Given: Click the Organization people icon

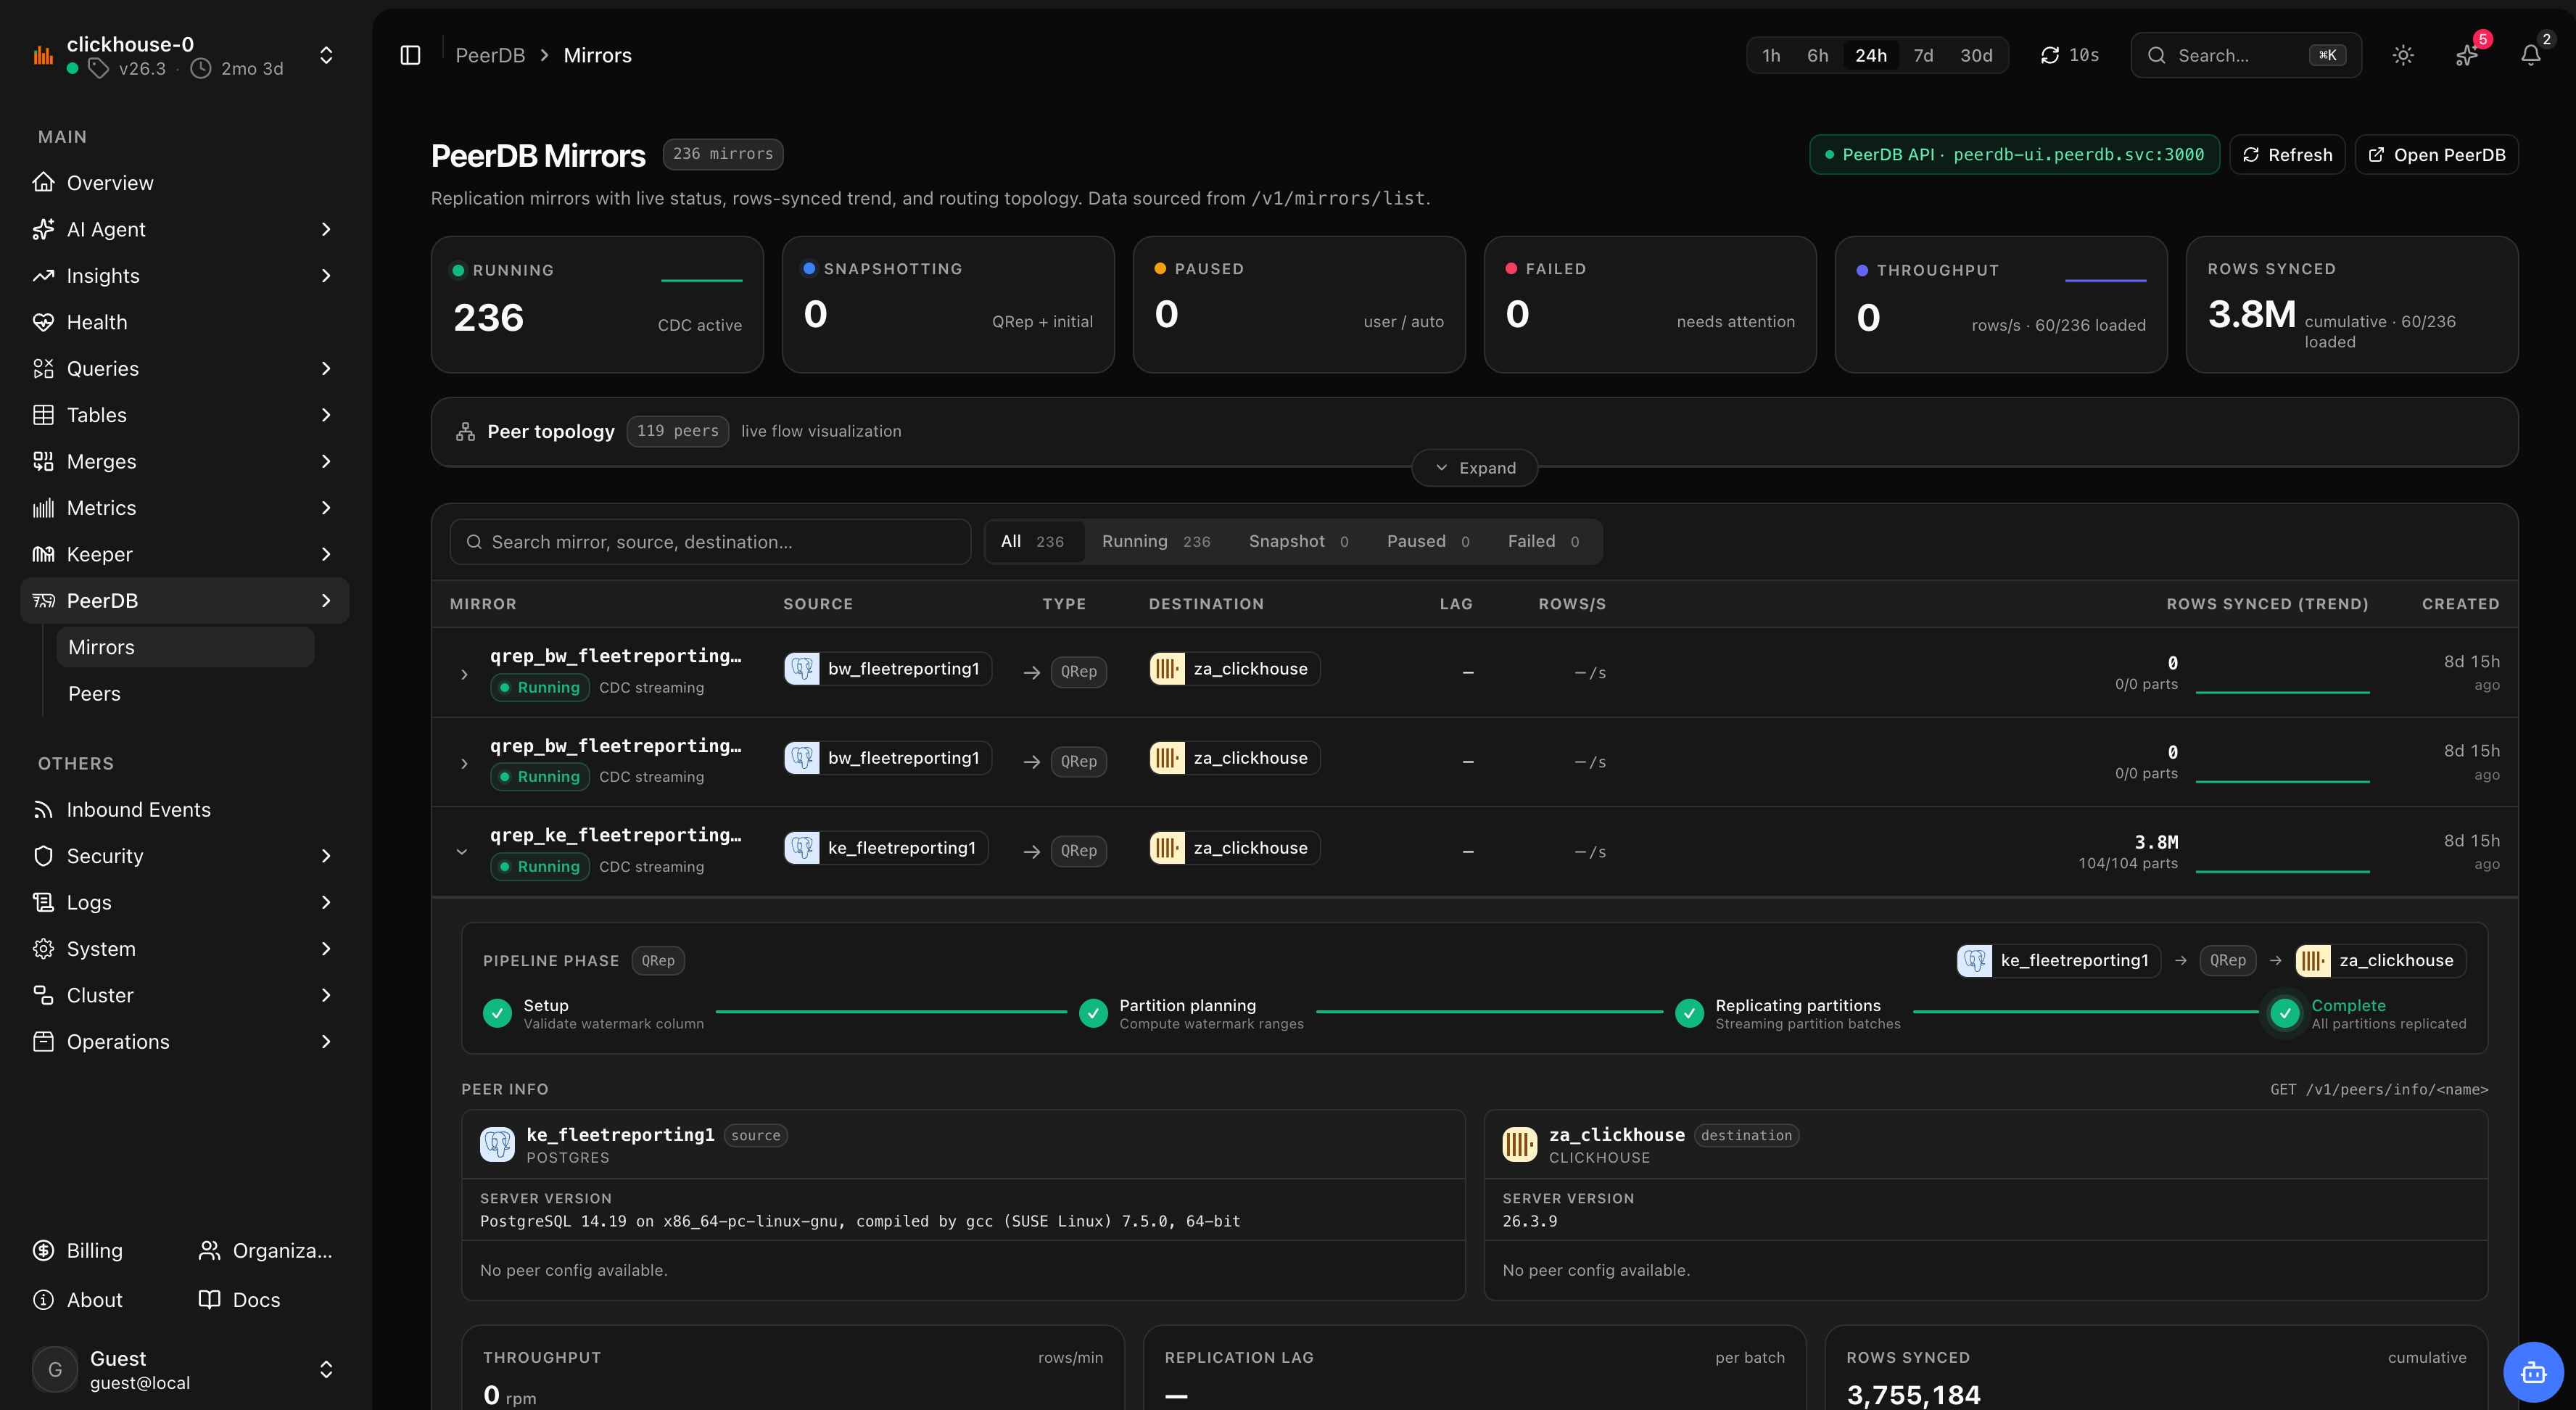Looking at the screenshot, I should point(209,1251).
